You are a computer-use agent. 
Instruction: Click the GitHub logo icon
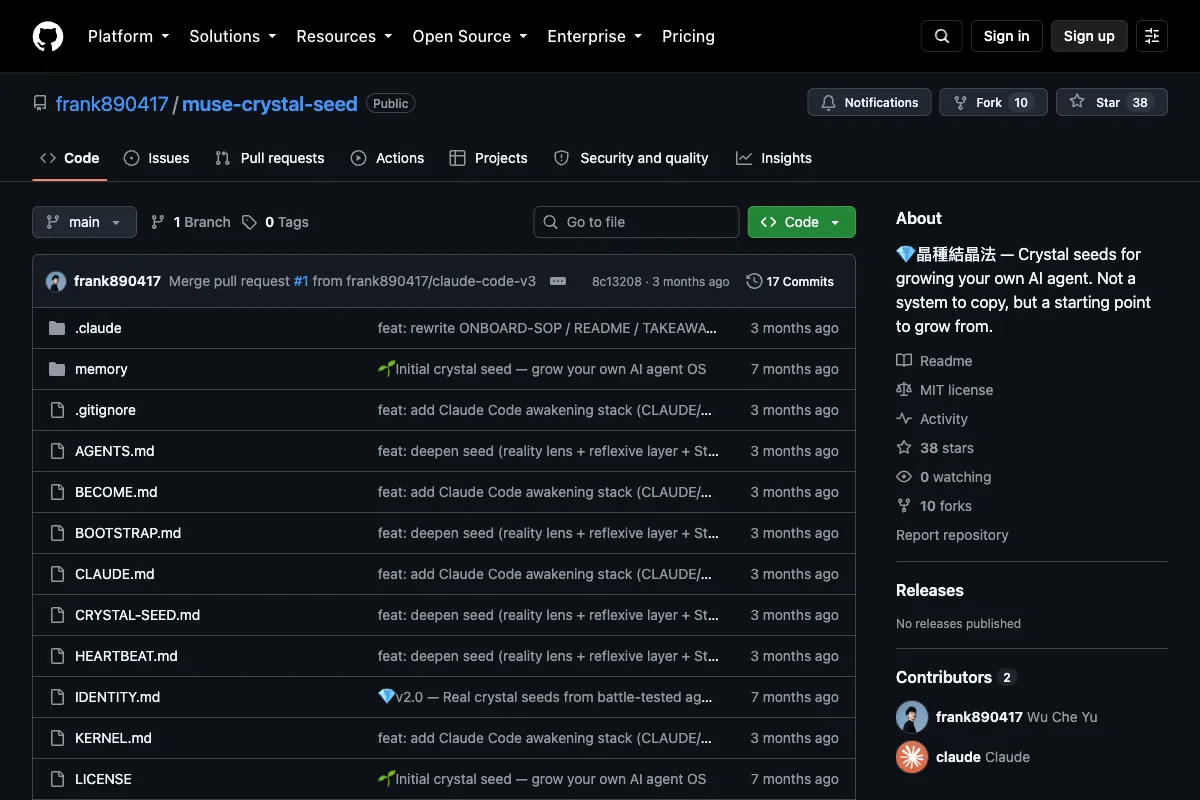tap(48, 36)
